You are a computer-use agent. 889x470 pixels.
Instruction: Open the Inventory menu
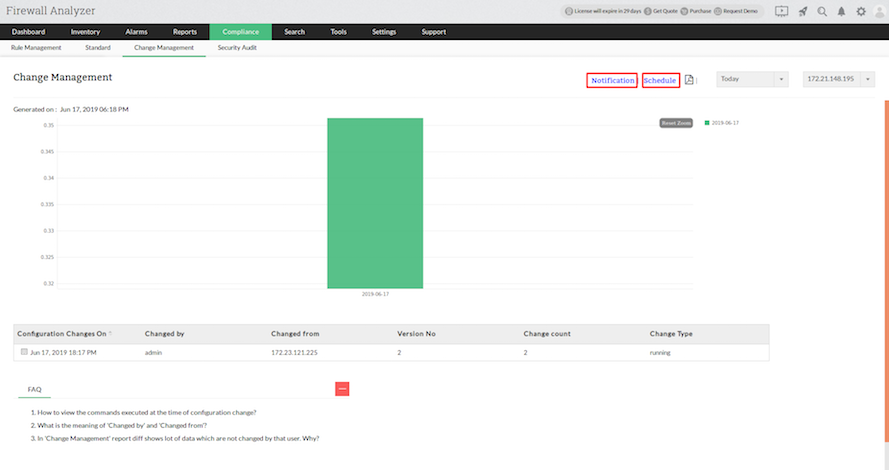tap(85, 32)
